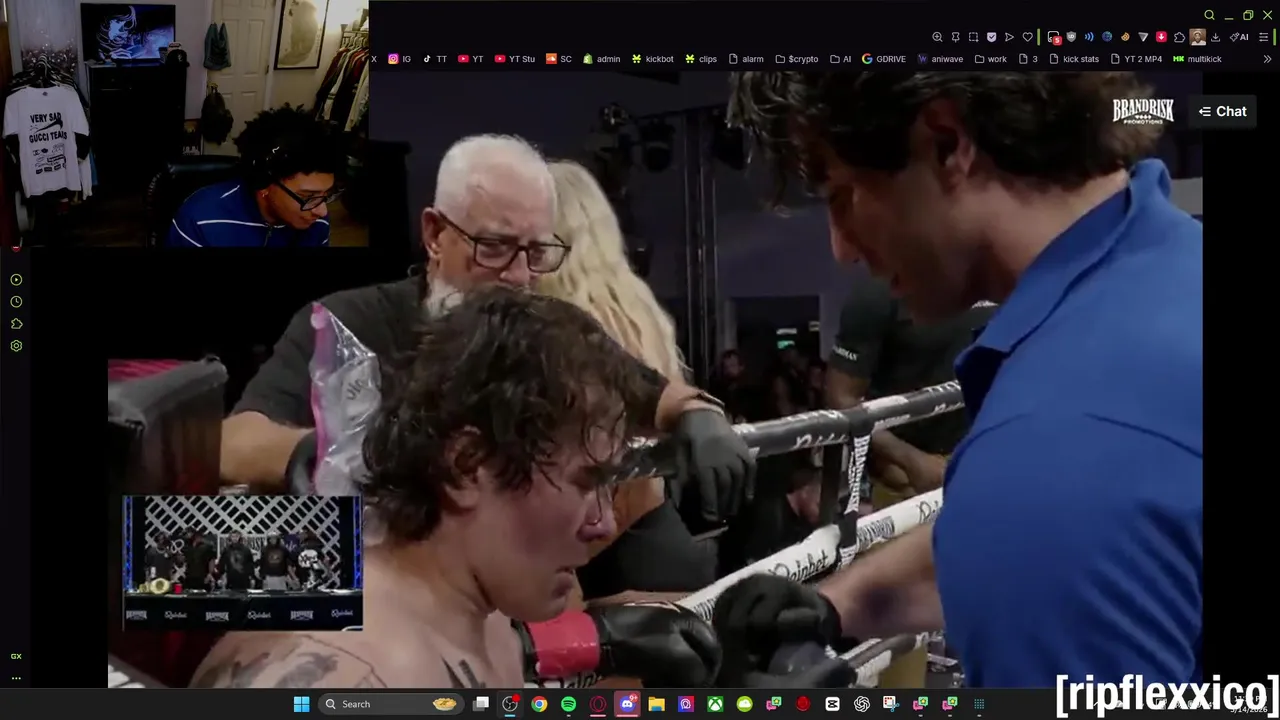Open Task View on the taskbar

[481, 704]
